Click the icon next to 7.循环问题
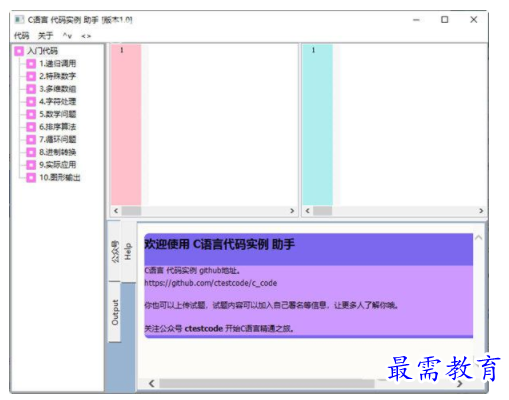Screen dimensions: 509x400 (31, 140)
